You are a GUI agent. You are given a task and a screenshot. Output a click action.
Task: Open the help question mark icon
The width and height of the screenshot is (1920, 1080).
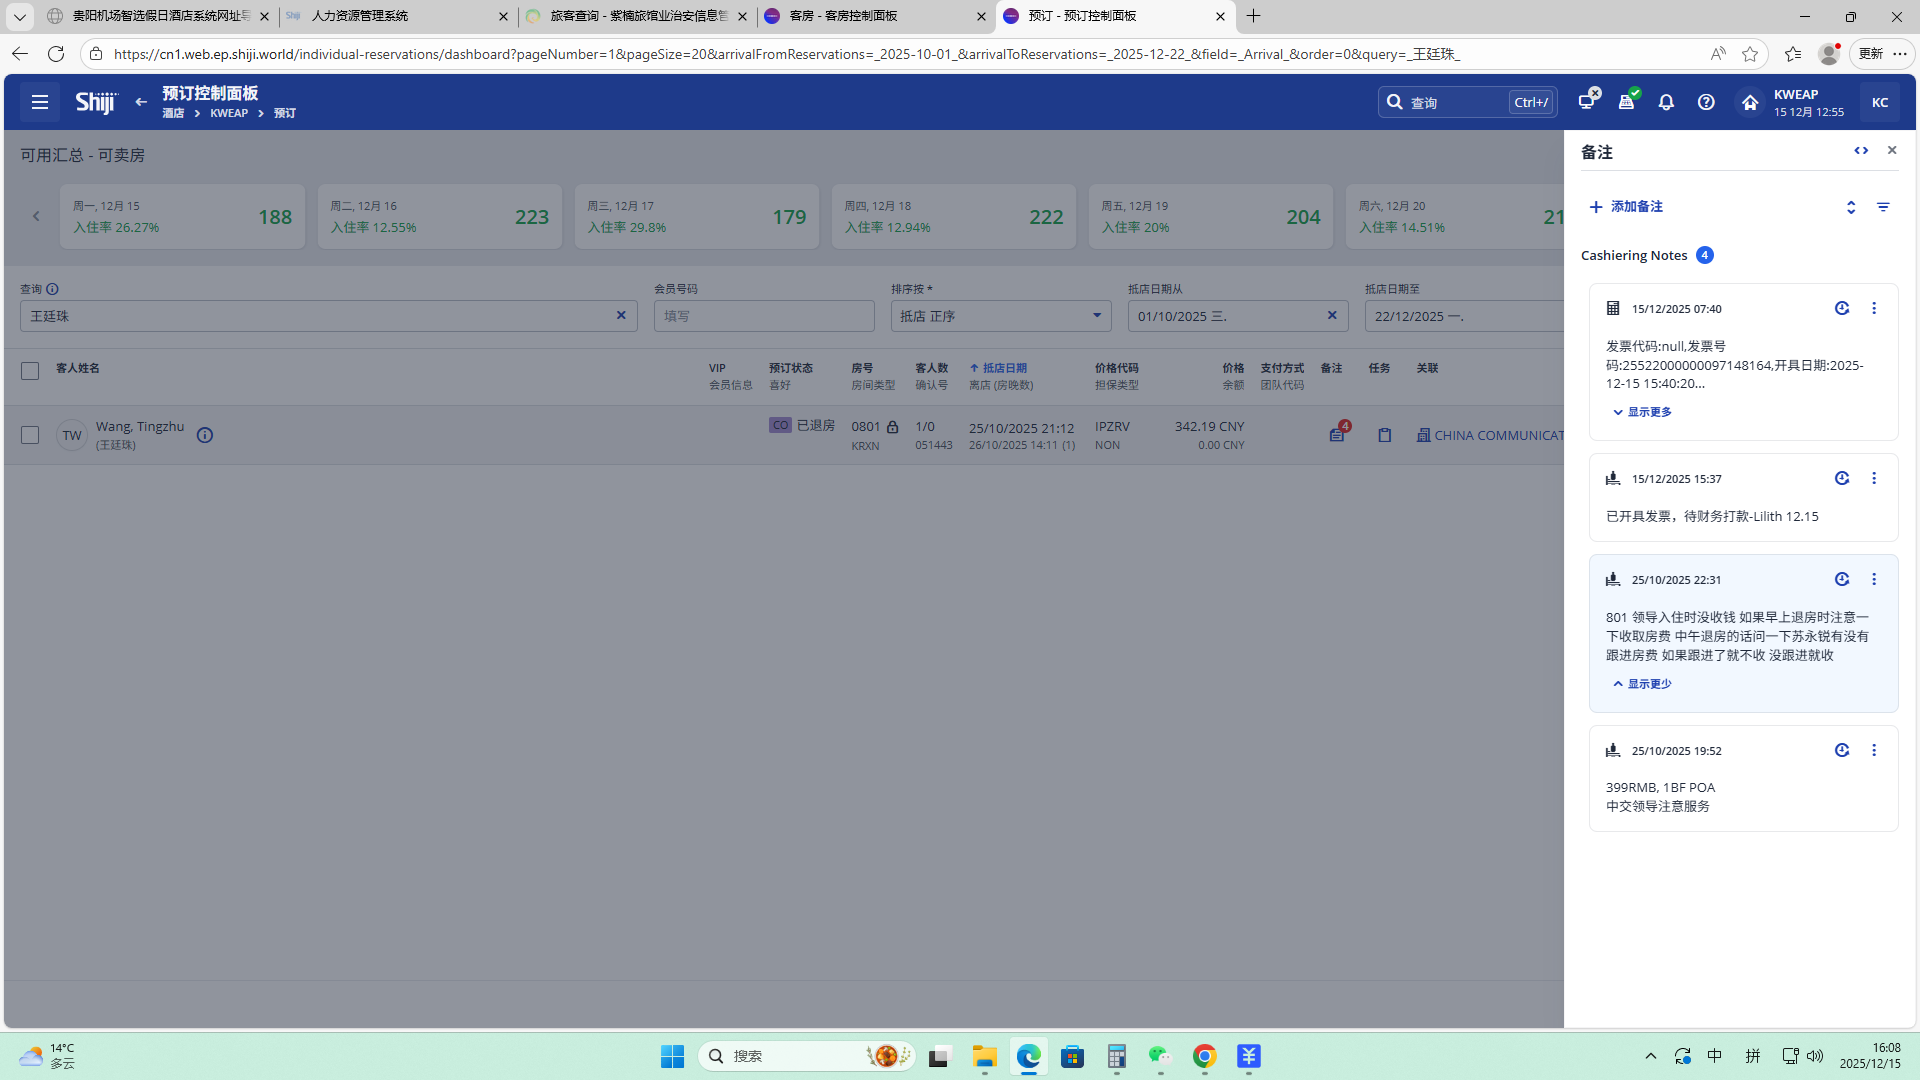pyautogui.click(x=1706, y=102)
